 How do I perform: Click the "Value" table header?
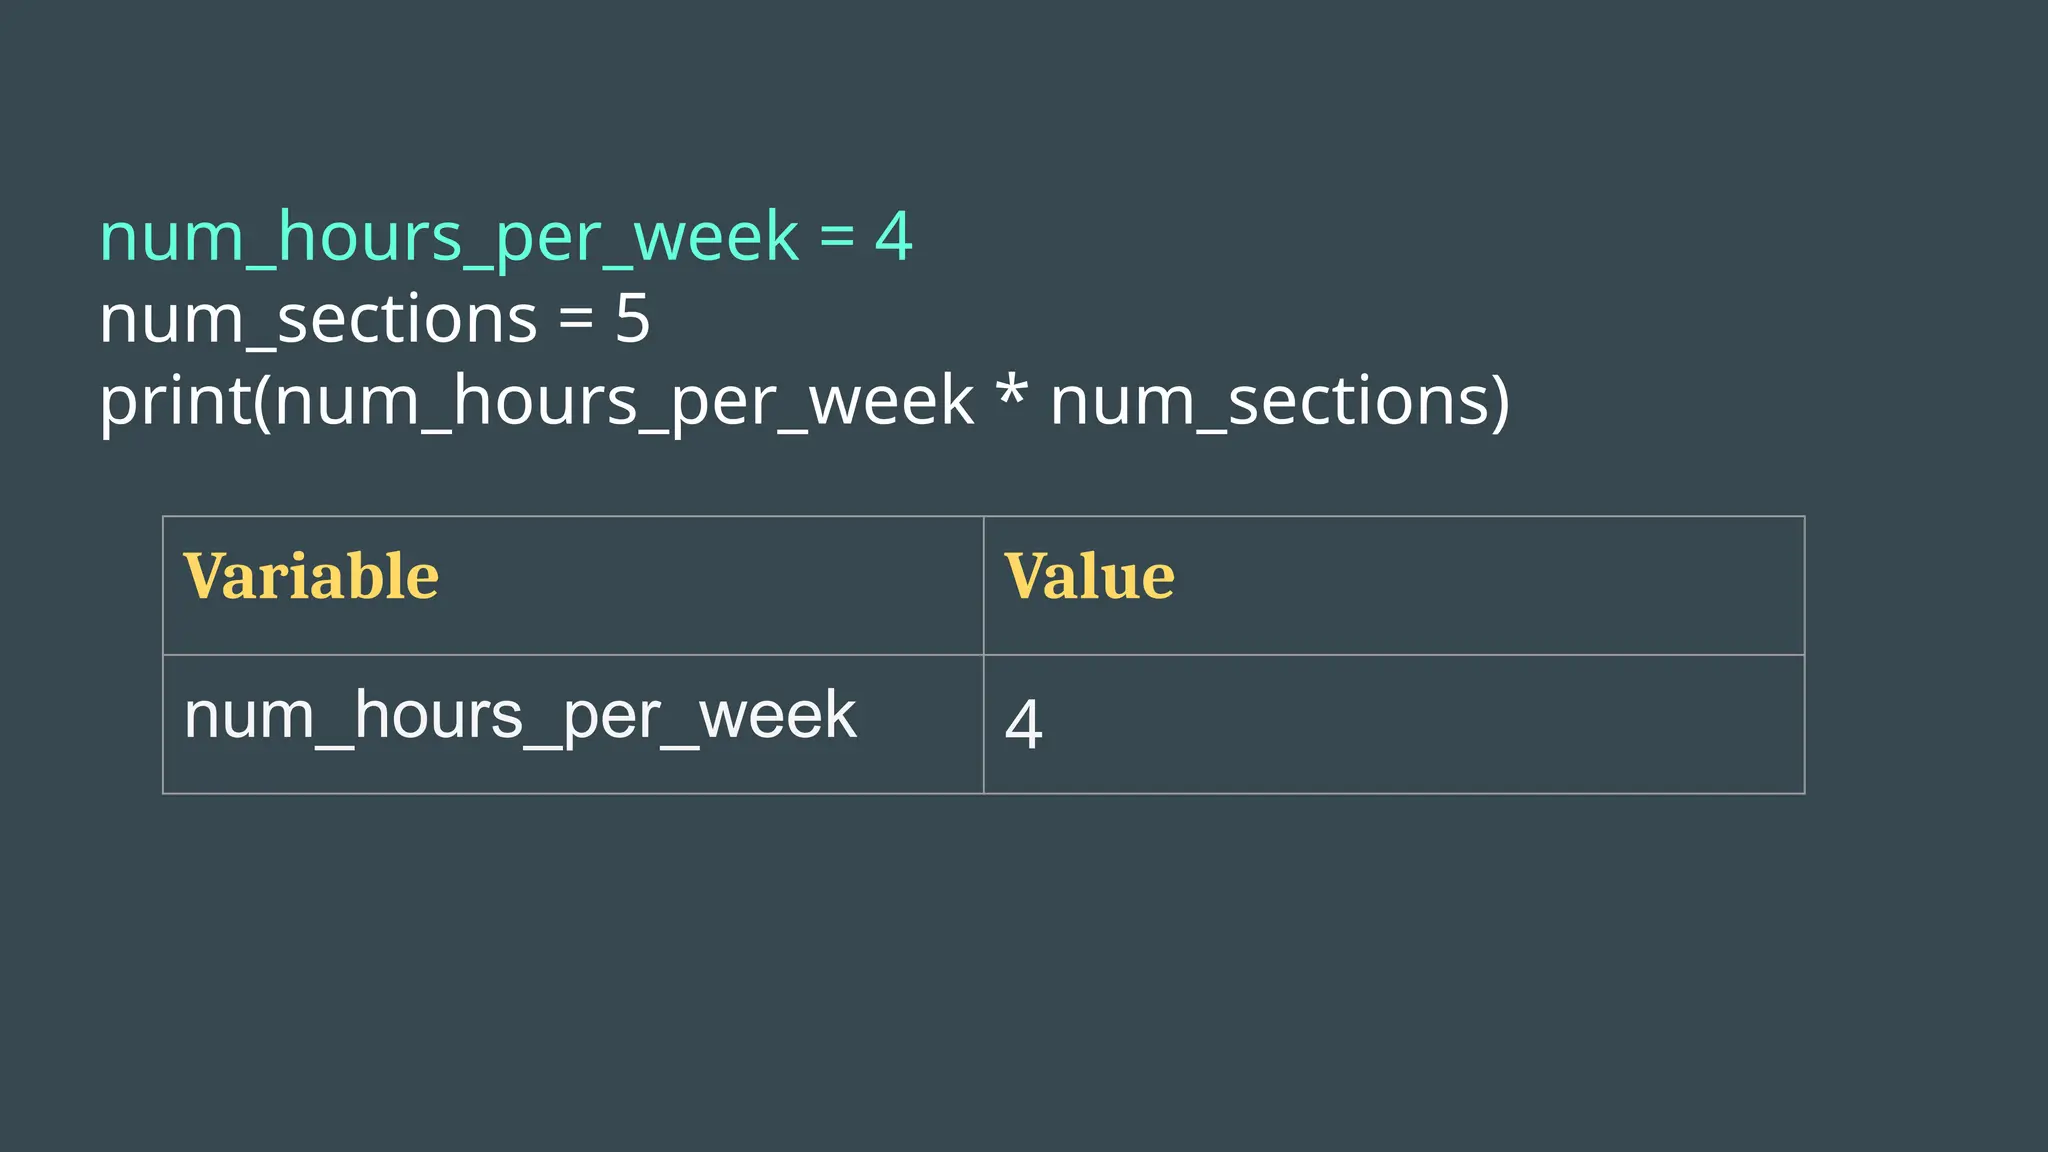[x=1089, y=577]
